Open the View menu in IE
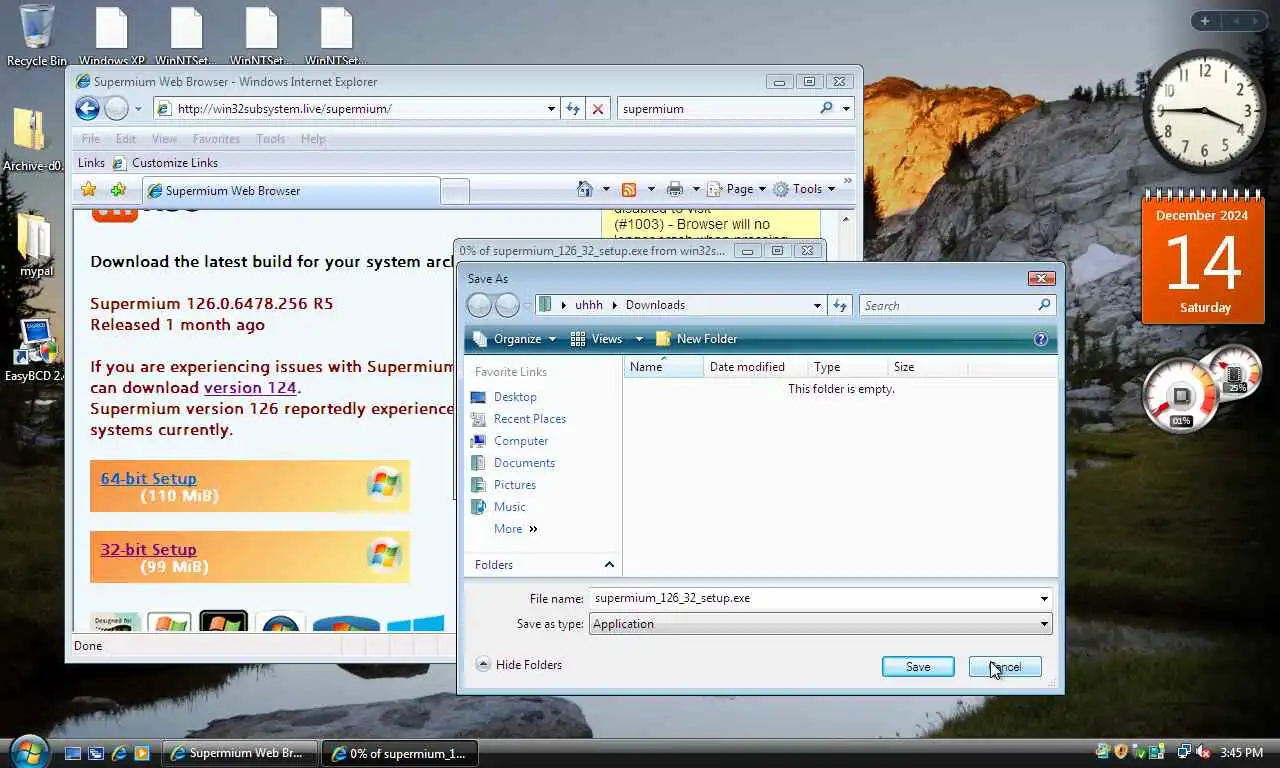Image resolution: width=1280 pixels, height=768 pixels. pyautogui.click(x=164, y=139)
